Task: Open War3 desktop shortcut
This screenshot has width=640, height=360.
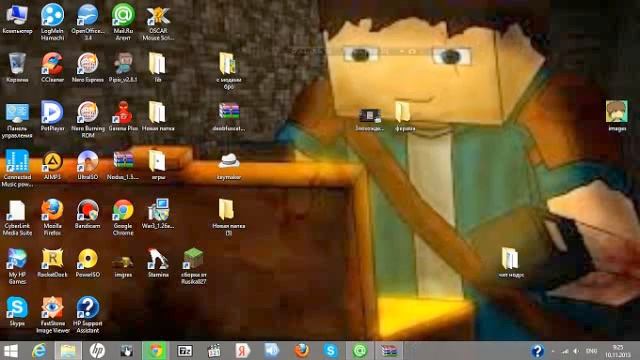Action: pyautogui.click(x=158, y=214)
